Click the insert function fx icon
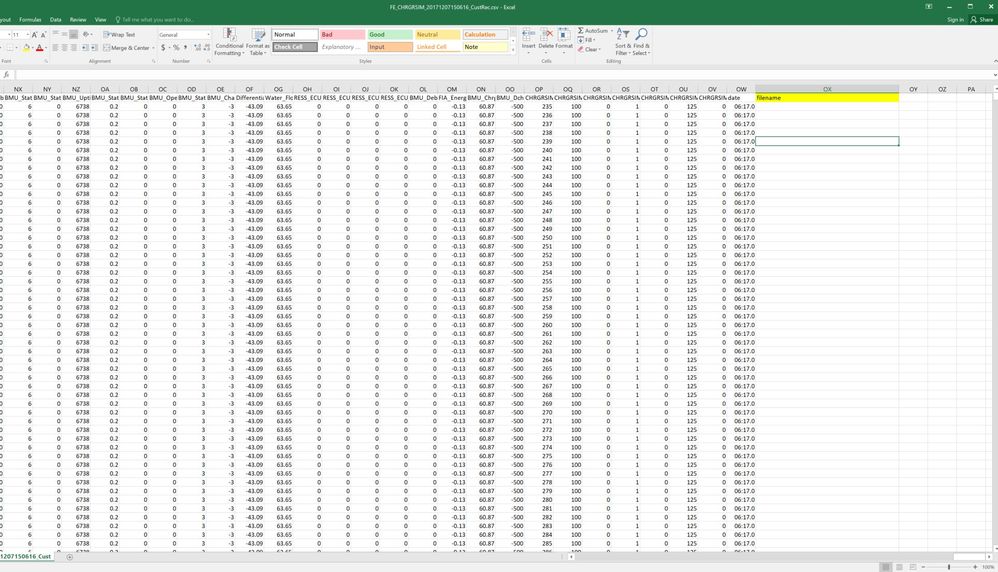This screenshot has height=572, width=998. point(6,74)
